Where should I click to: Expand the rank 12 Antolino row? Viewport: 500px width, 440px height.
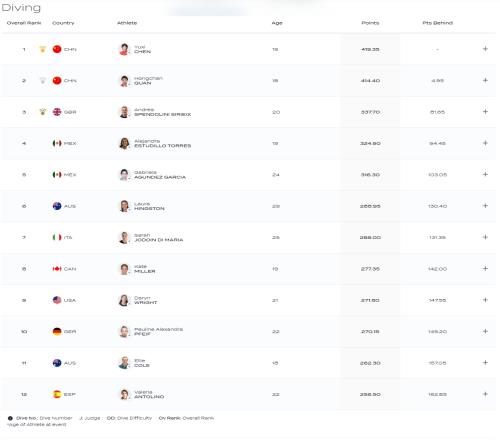485,394
